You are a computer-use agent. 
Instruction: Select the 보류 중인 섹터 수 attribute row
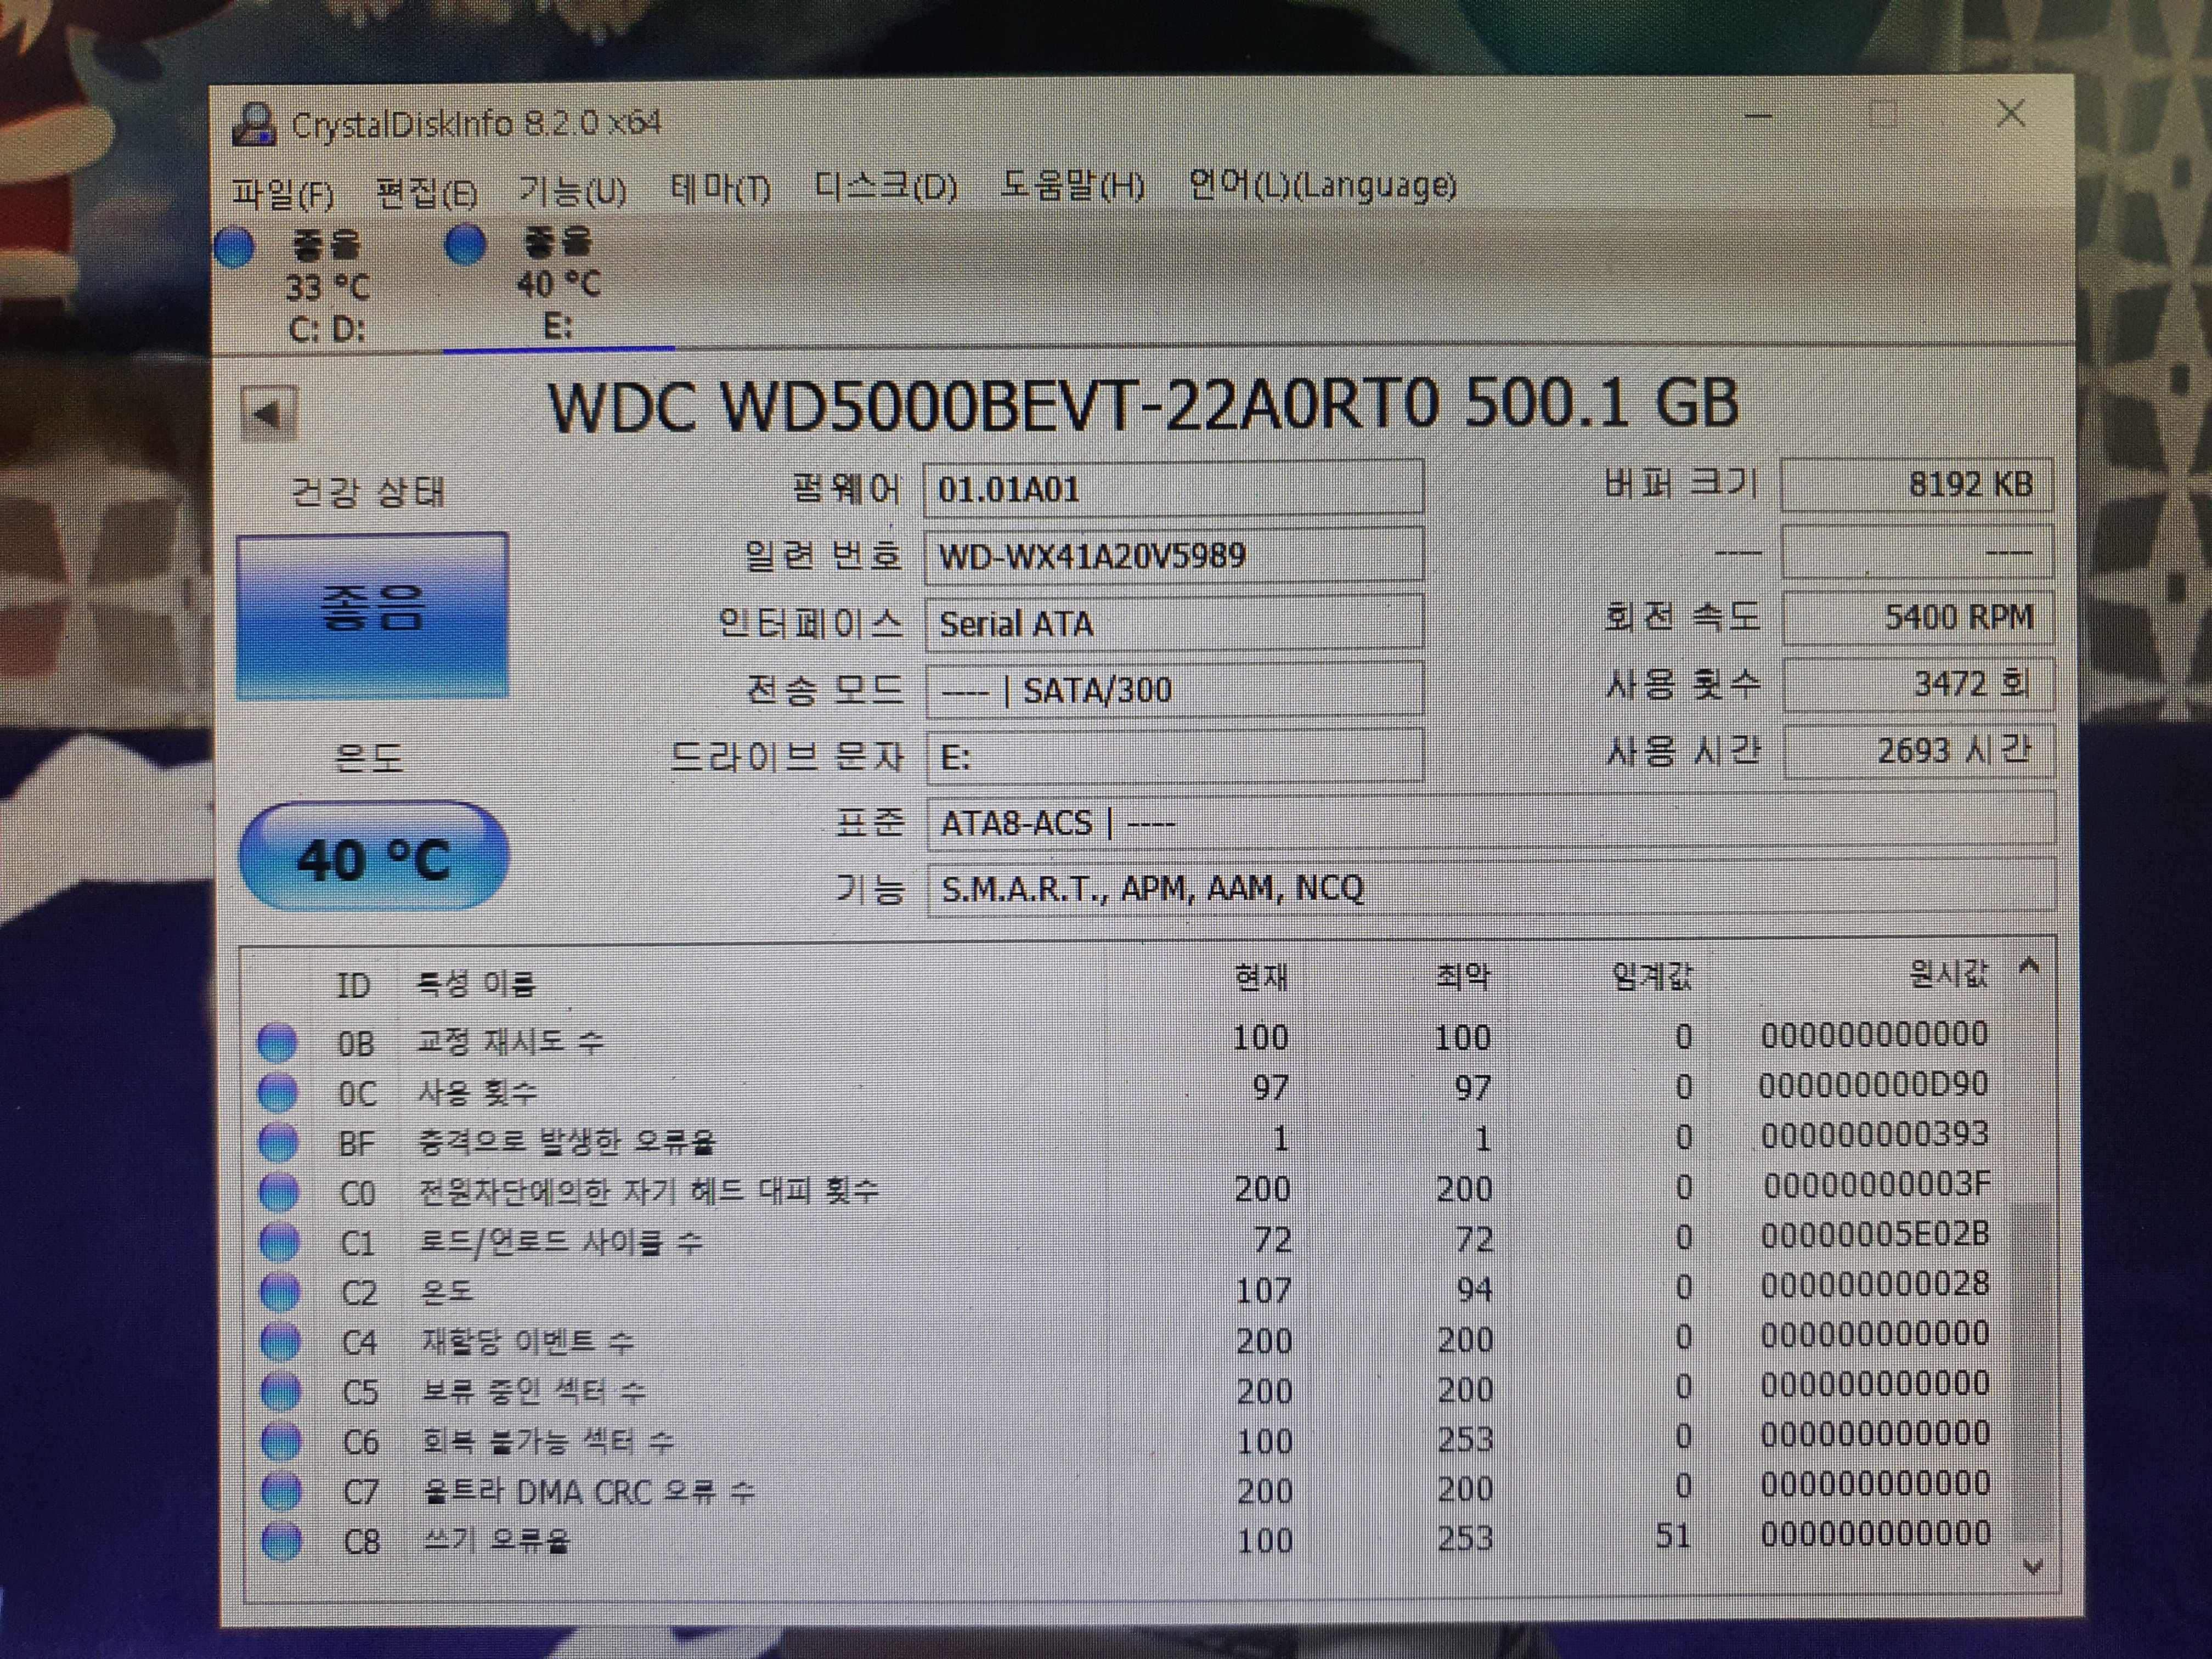tap(1127, 1389)
